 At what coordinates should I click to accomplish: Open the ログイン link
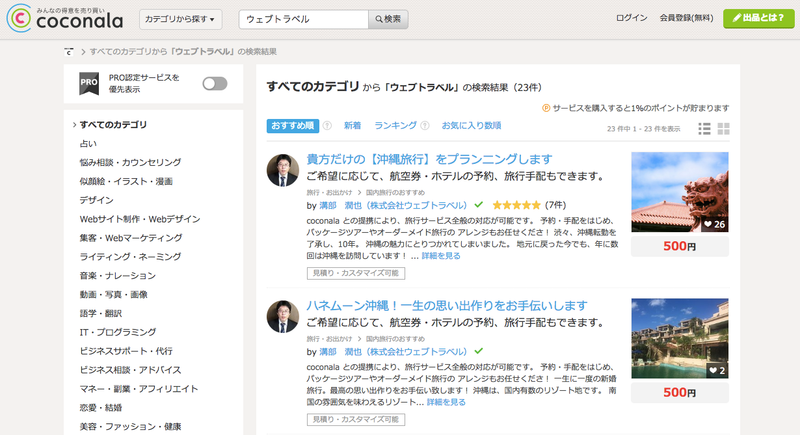632,19
